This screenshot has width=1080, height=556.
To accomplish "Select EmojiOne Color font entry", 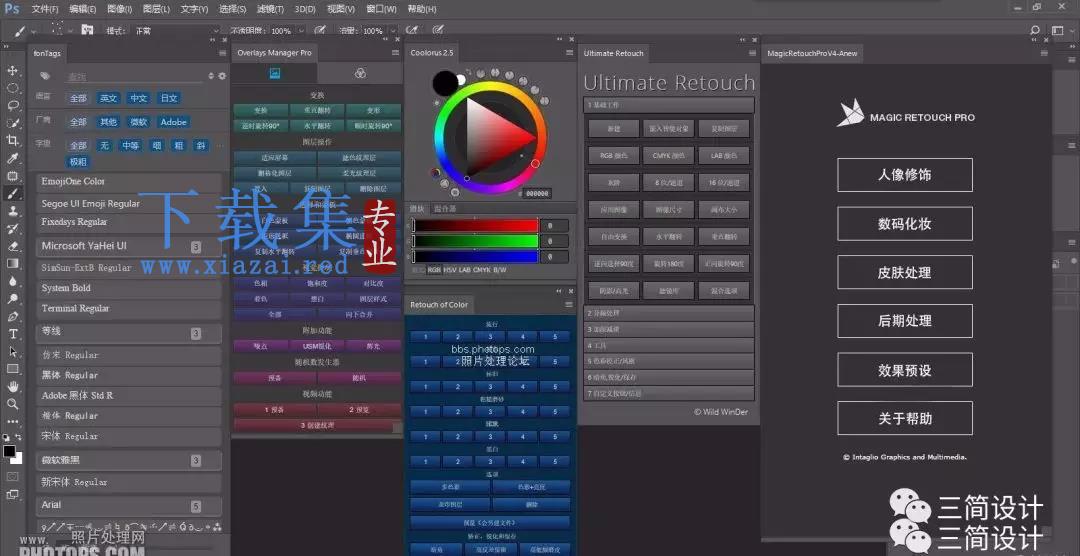I will tap(129, 182).
